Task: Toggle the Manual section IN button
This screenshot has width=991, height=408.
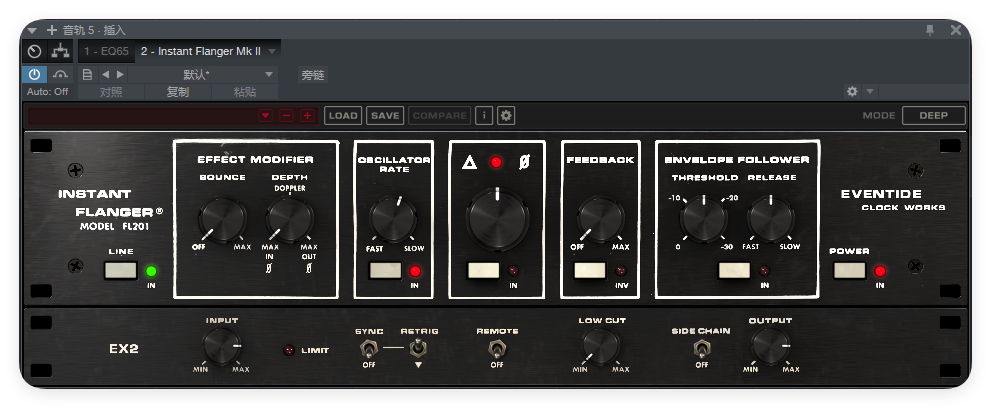Action: pyautogui.click(x=483, y=271)
